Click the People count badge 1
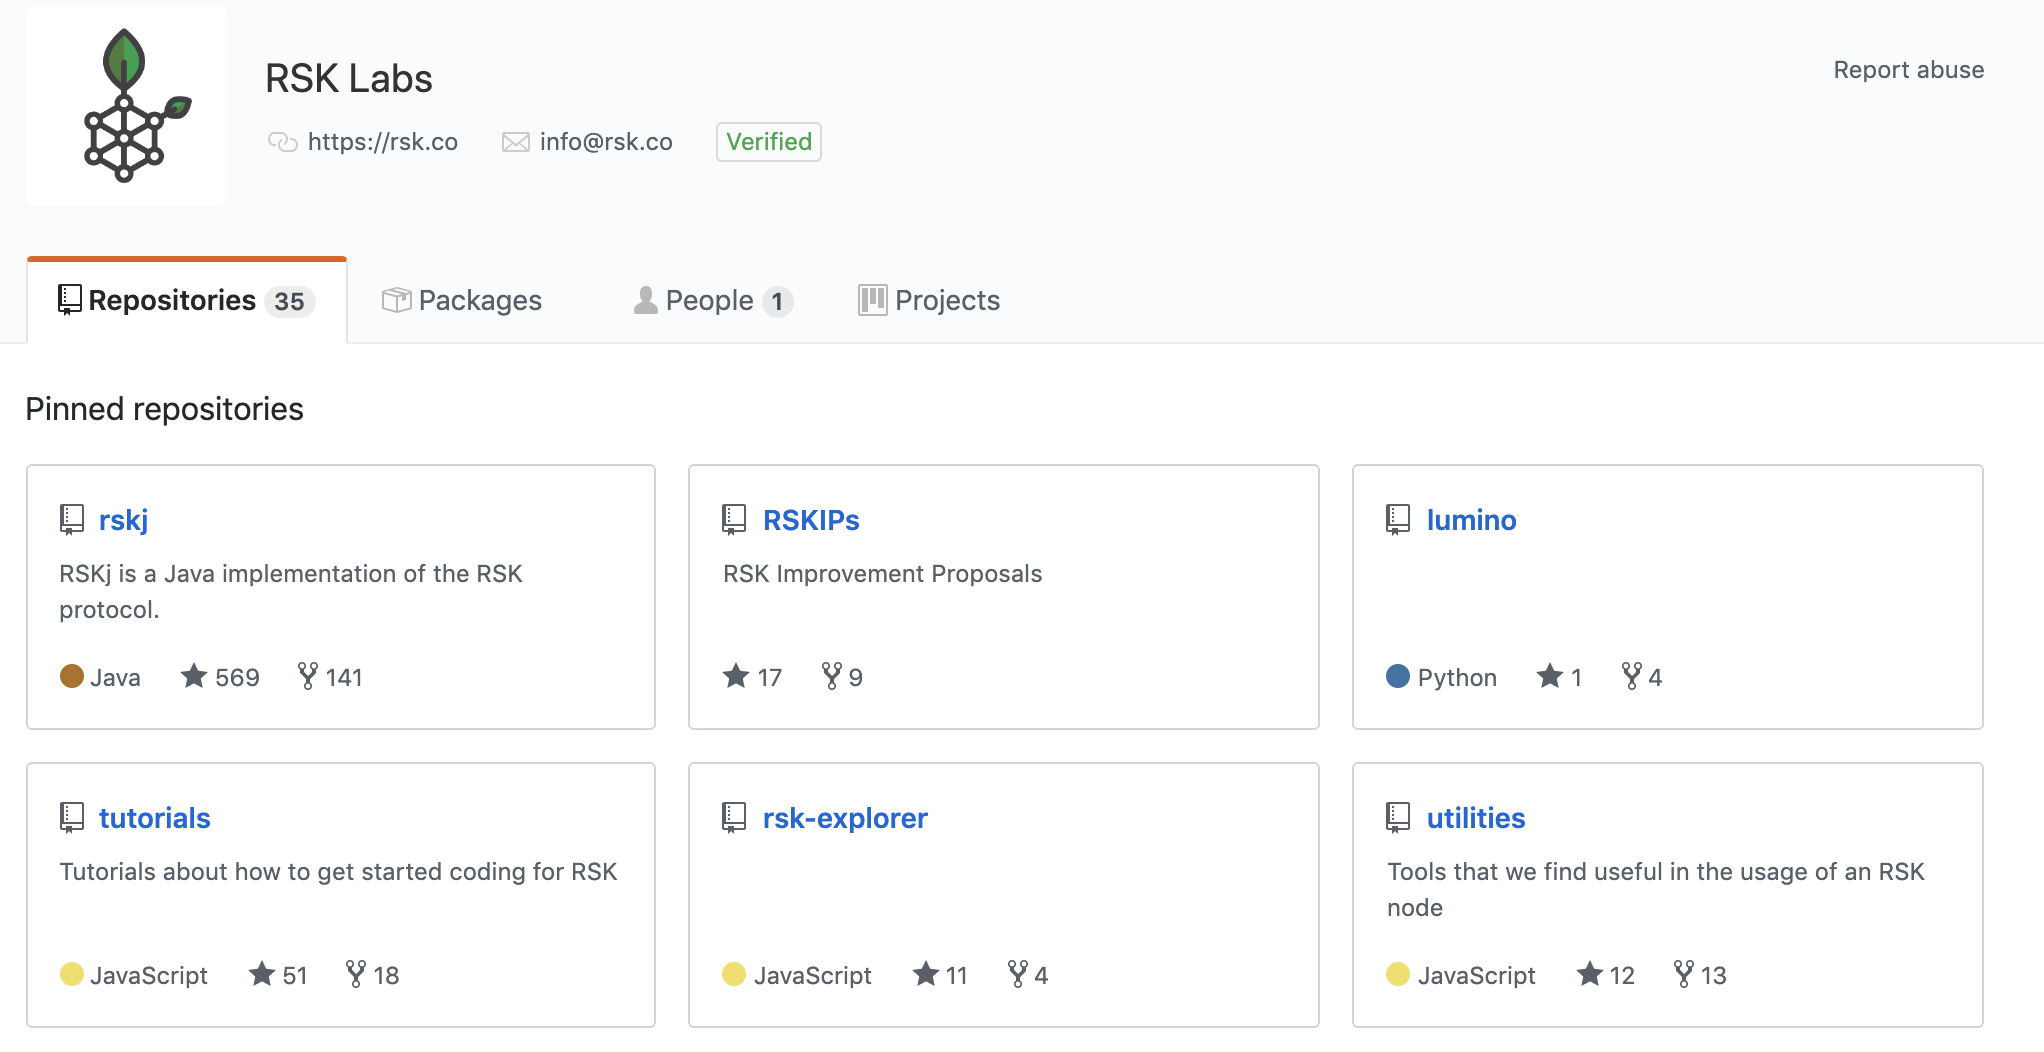 pyautogui.click(x=778, y=301)
